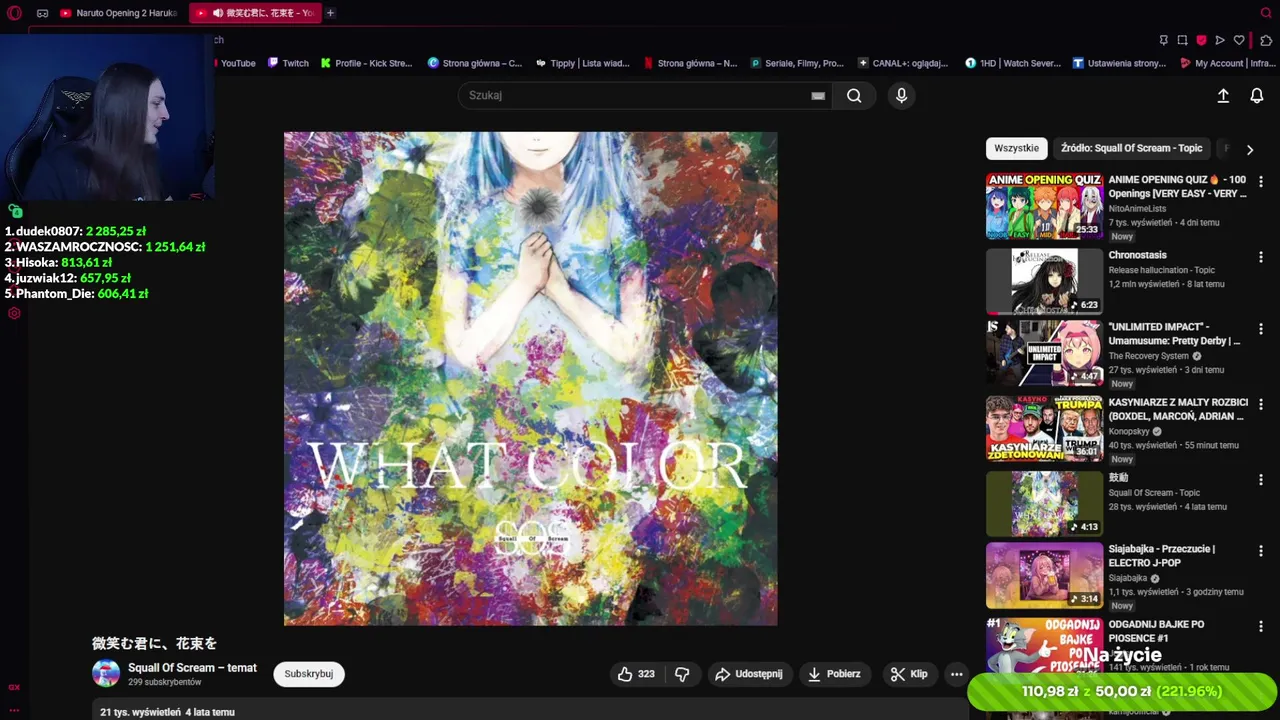Select Źródło: Squall Of Scream - Topic chip

pos(1131,148)
